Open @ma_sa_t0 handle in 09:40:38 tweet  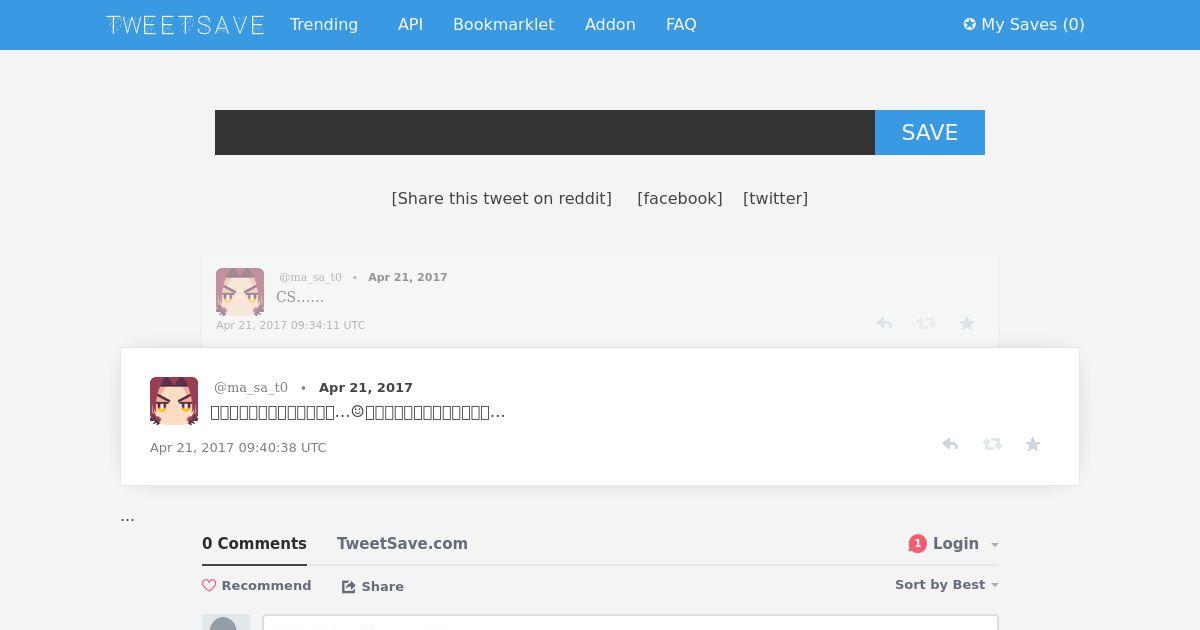(251, 387)
